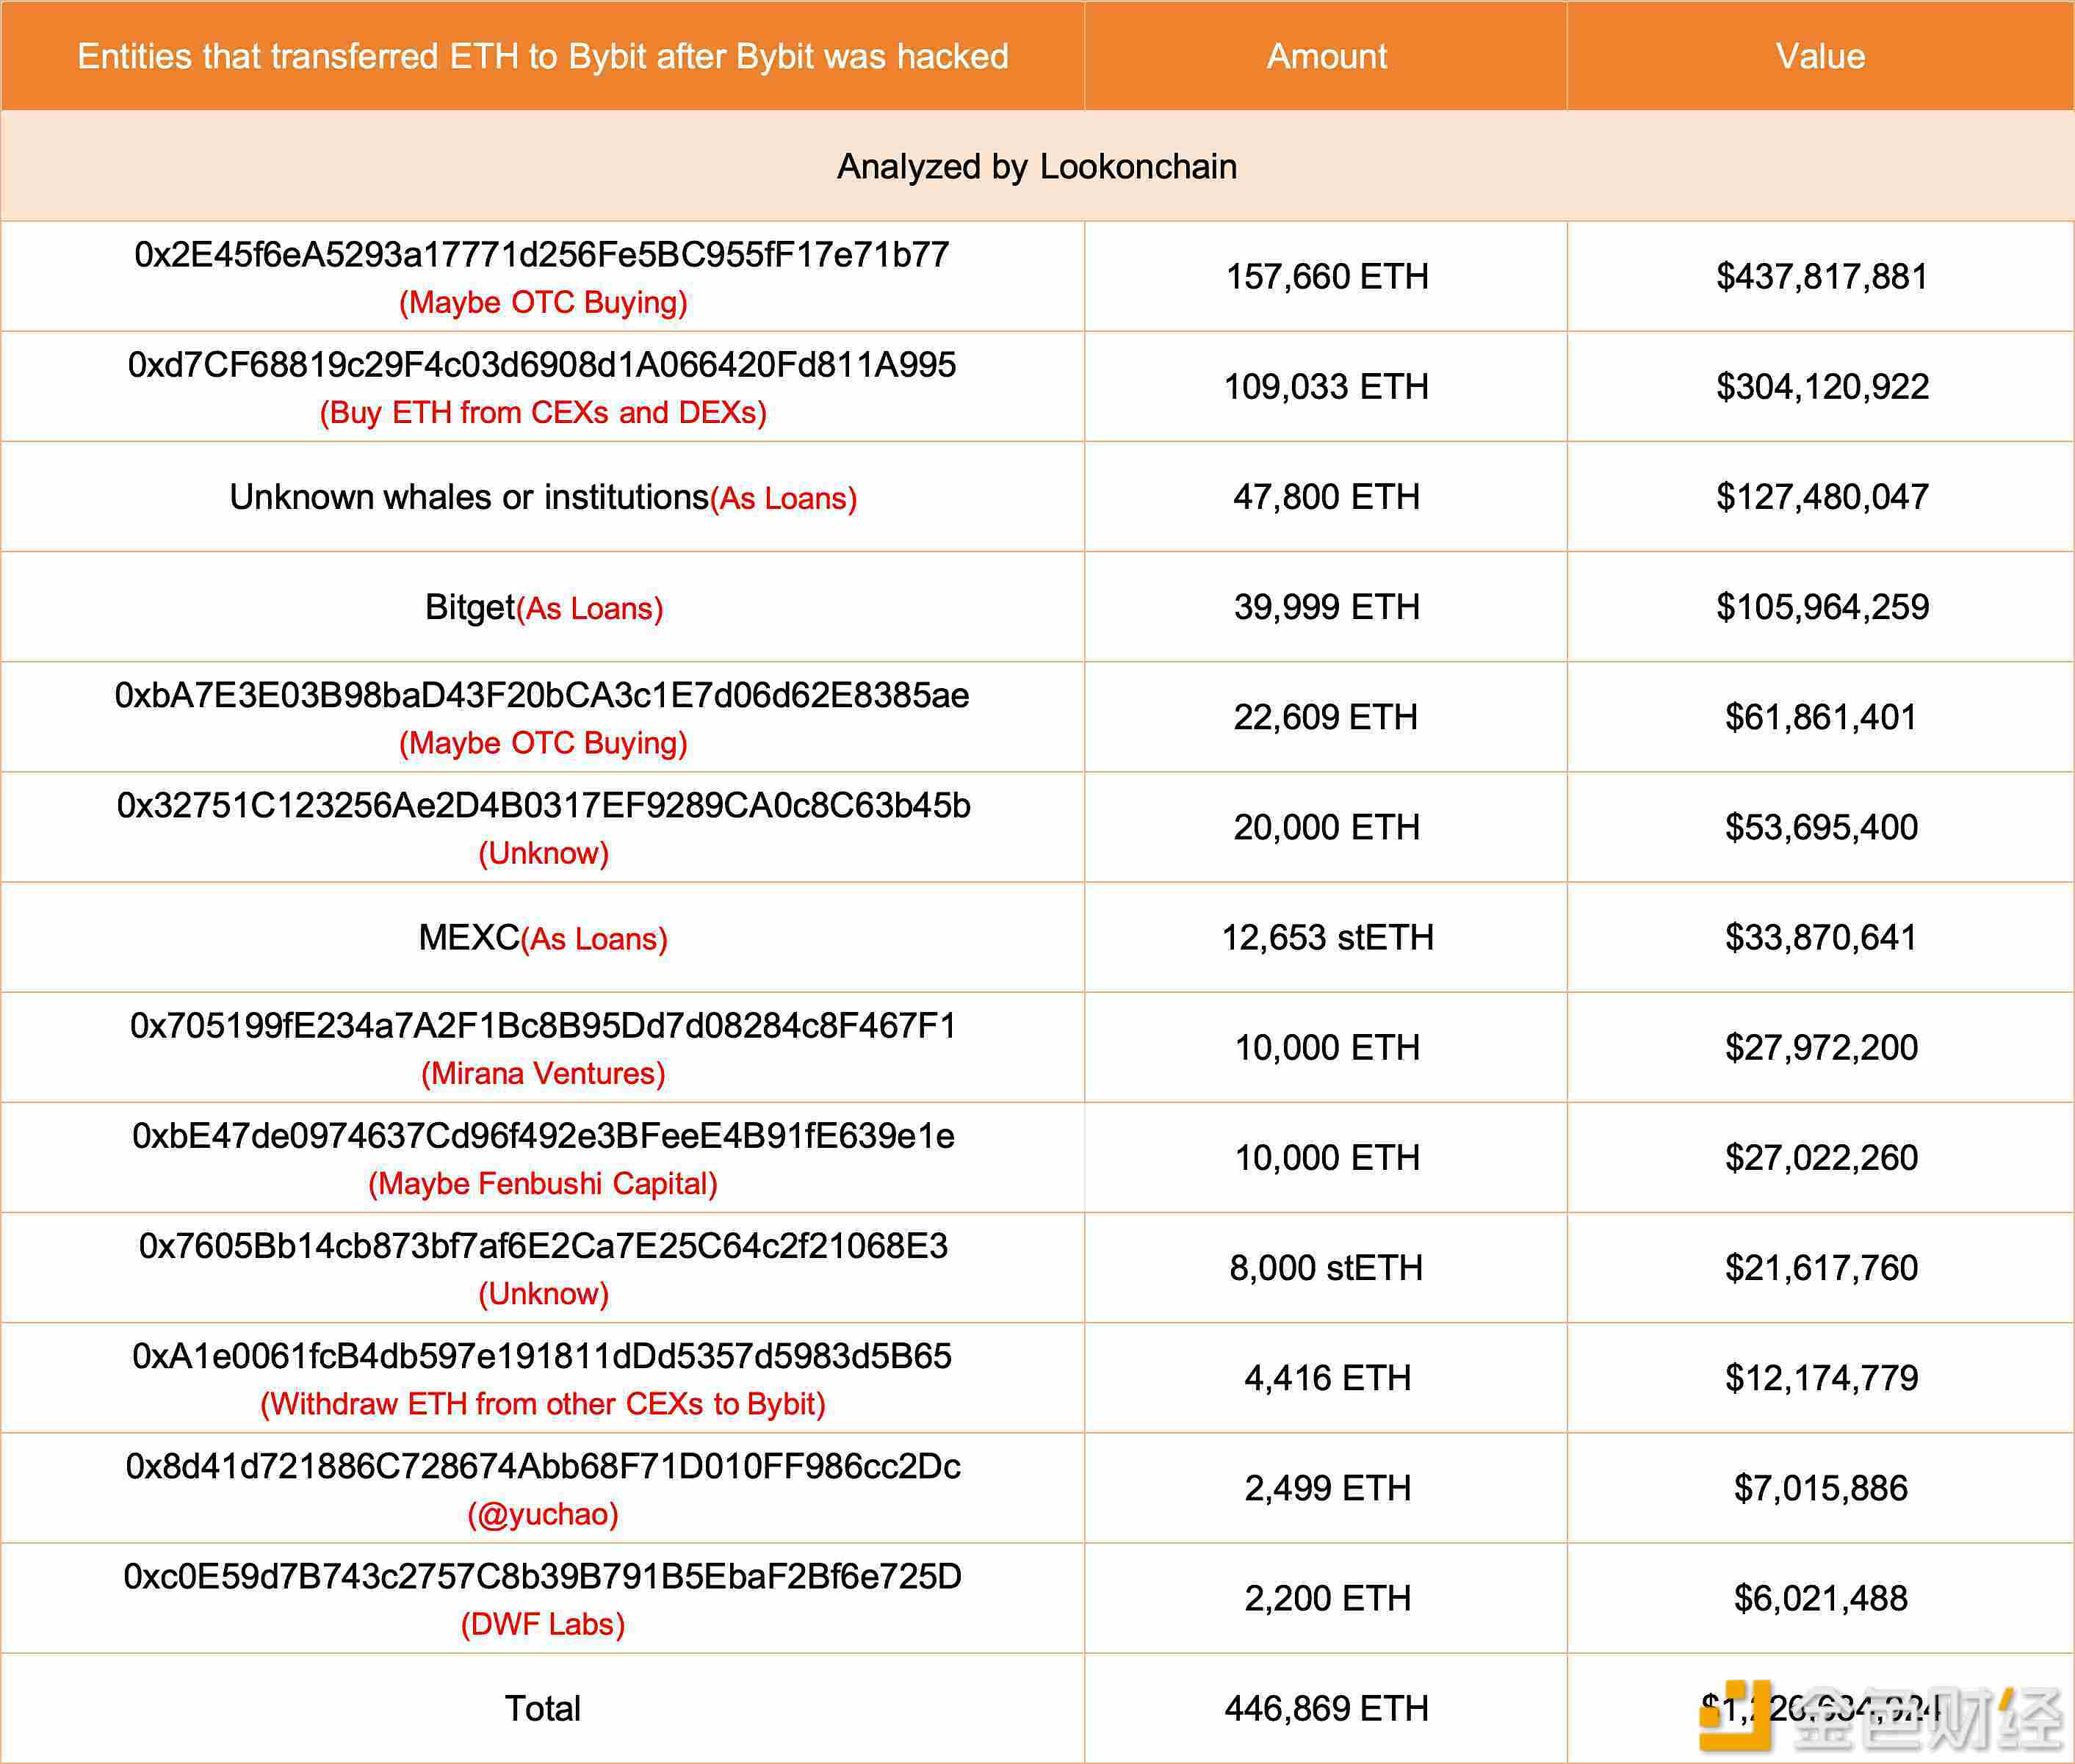This screenshot has width=2075, height=1764.
Task: Click the 2,499 ETH amount cell
Action: click(1327, 1487)
